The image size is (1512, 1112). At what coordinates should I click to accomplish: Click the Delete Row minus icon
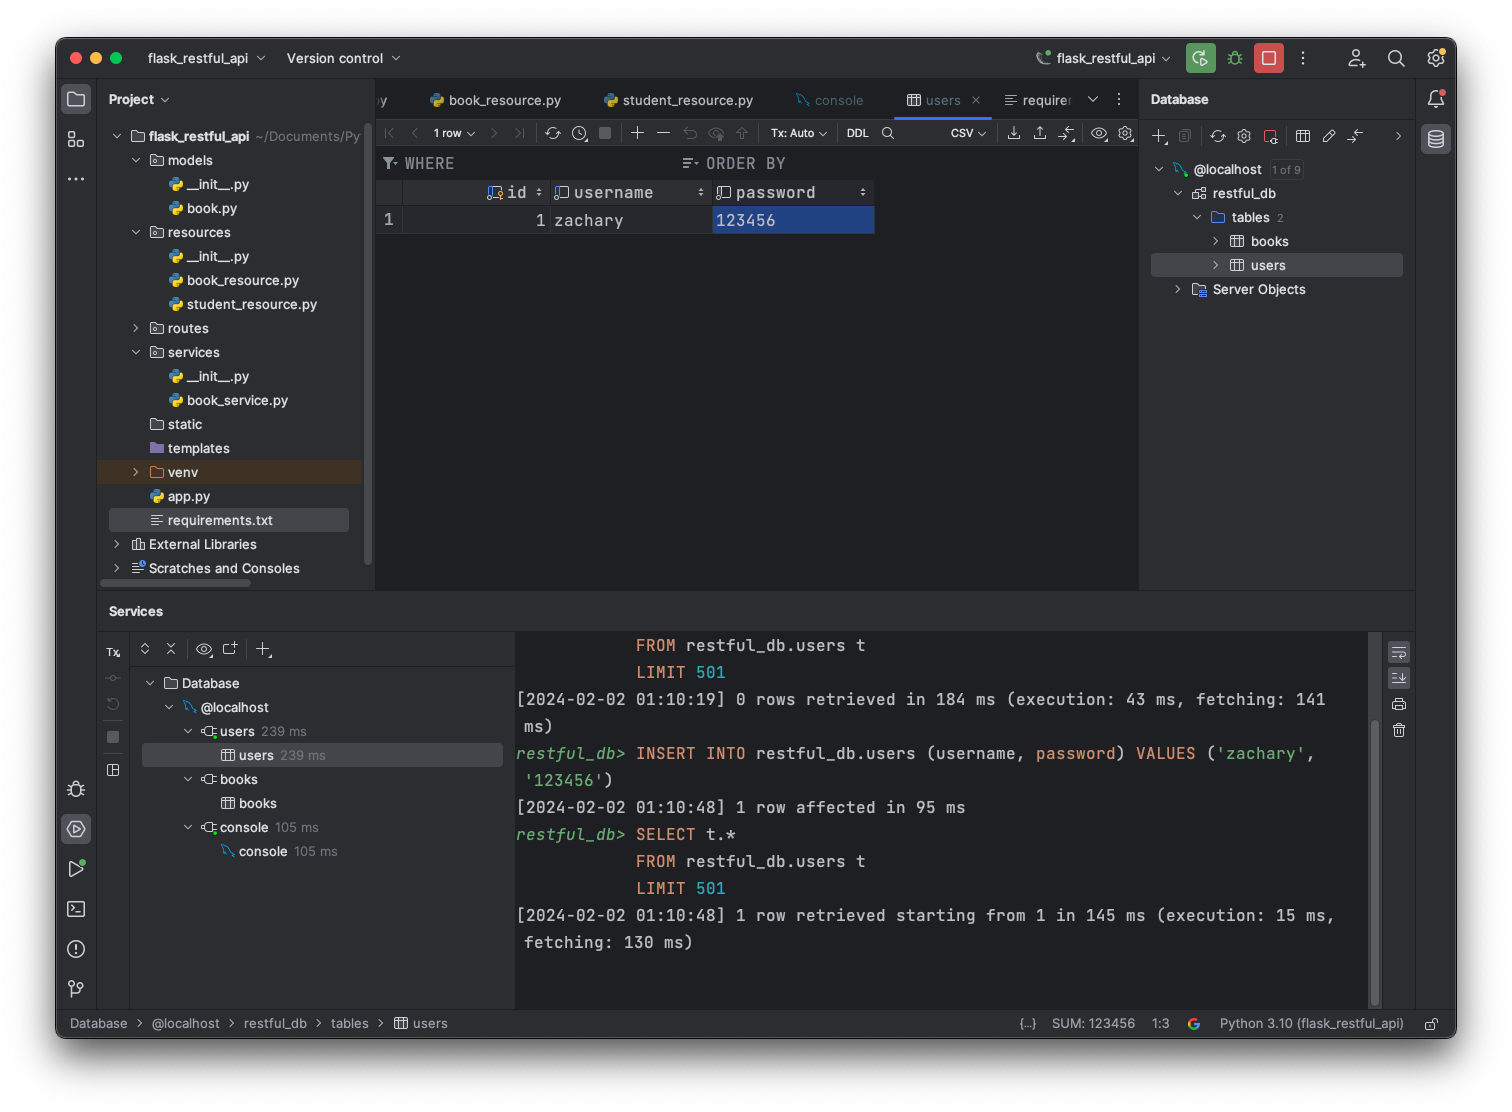(x=663, y=133)
